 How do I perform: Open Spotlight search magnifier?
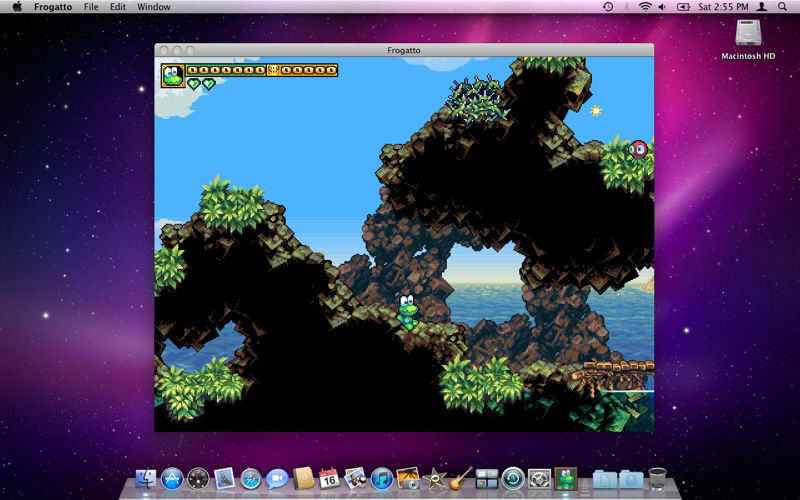(x=782, y=7)
